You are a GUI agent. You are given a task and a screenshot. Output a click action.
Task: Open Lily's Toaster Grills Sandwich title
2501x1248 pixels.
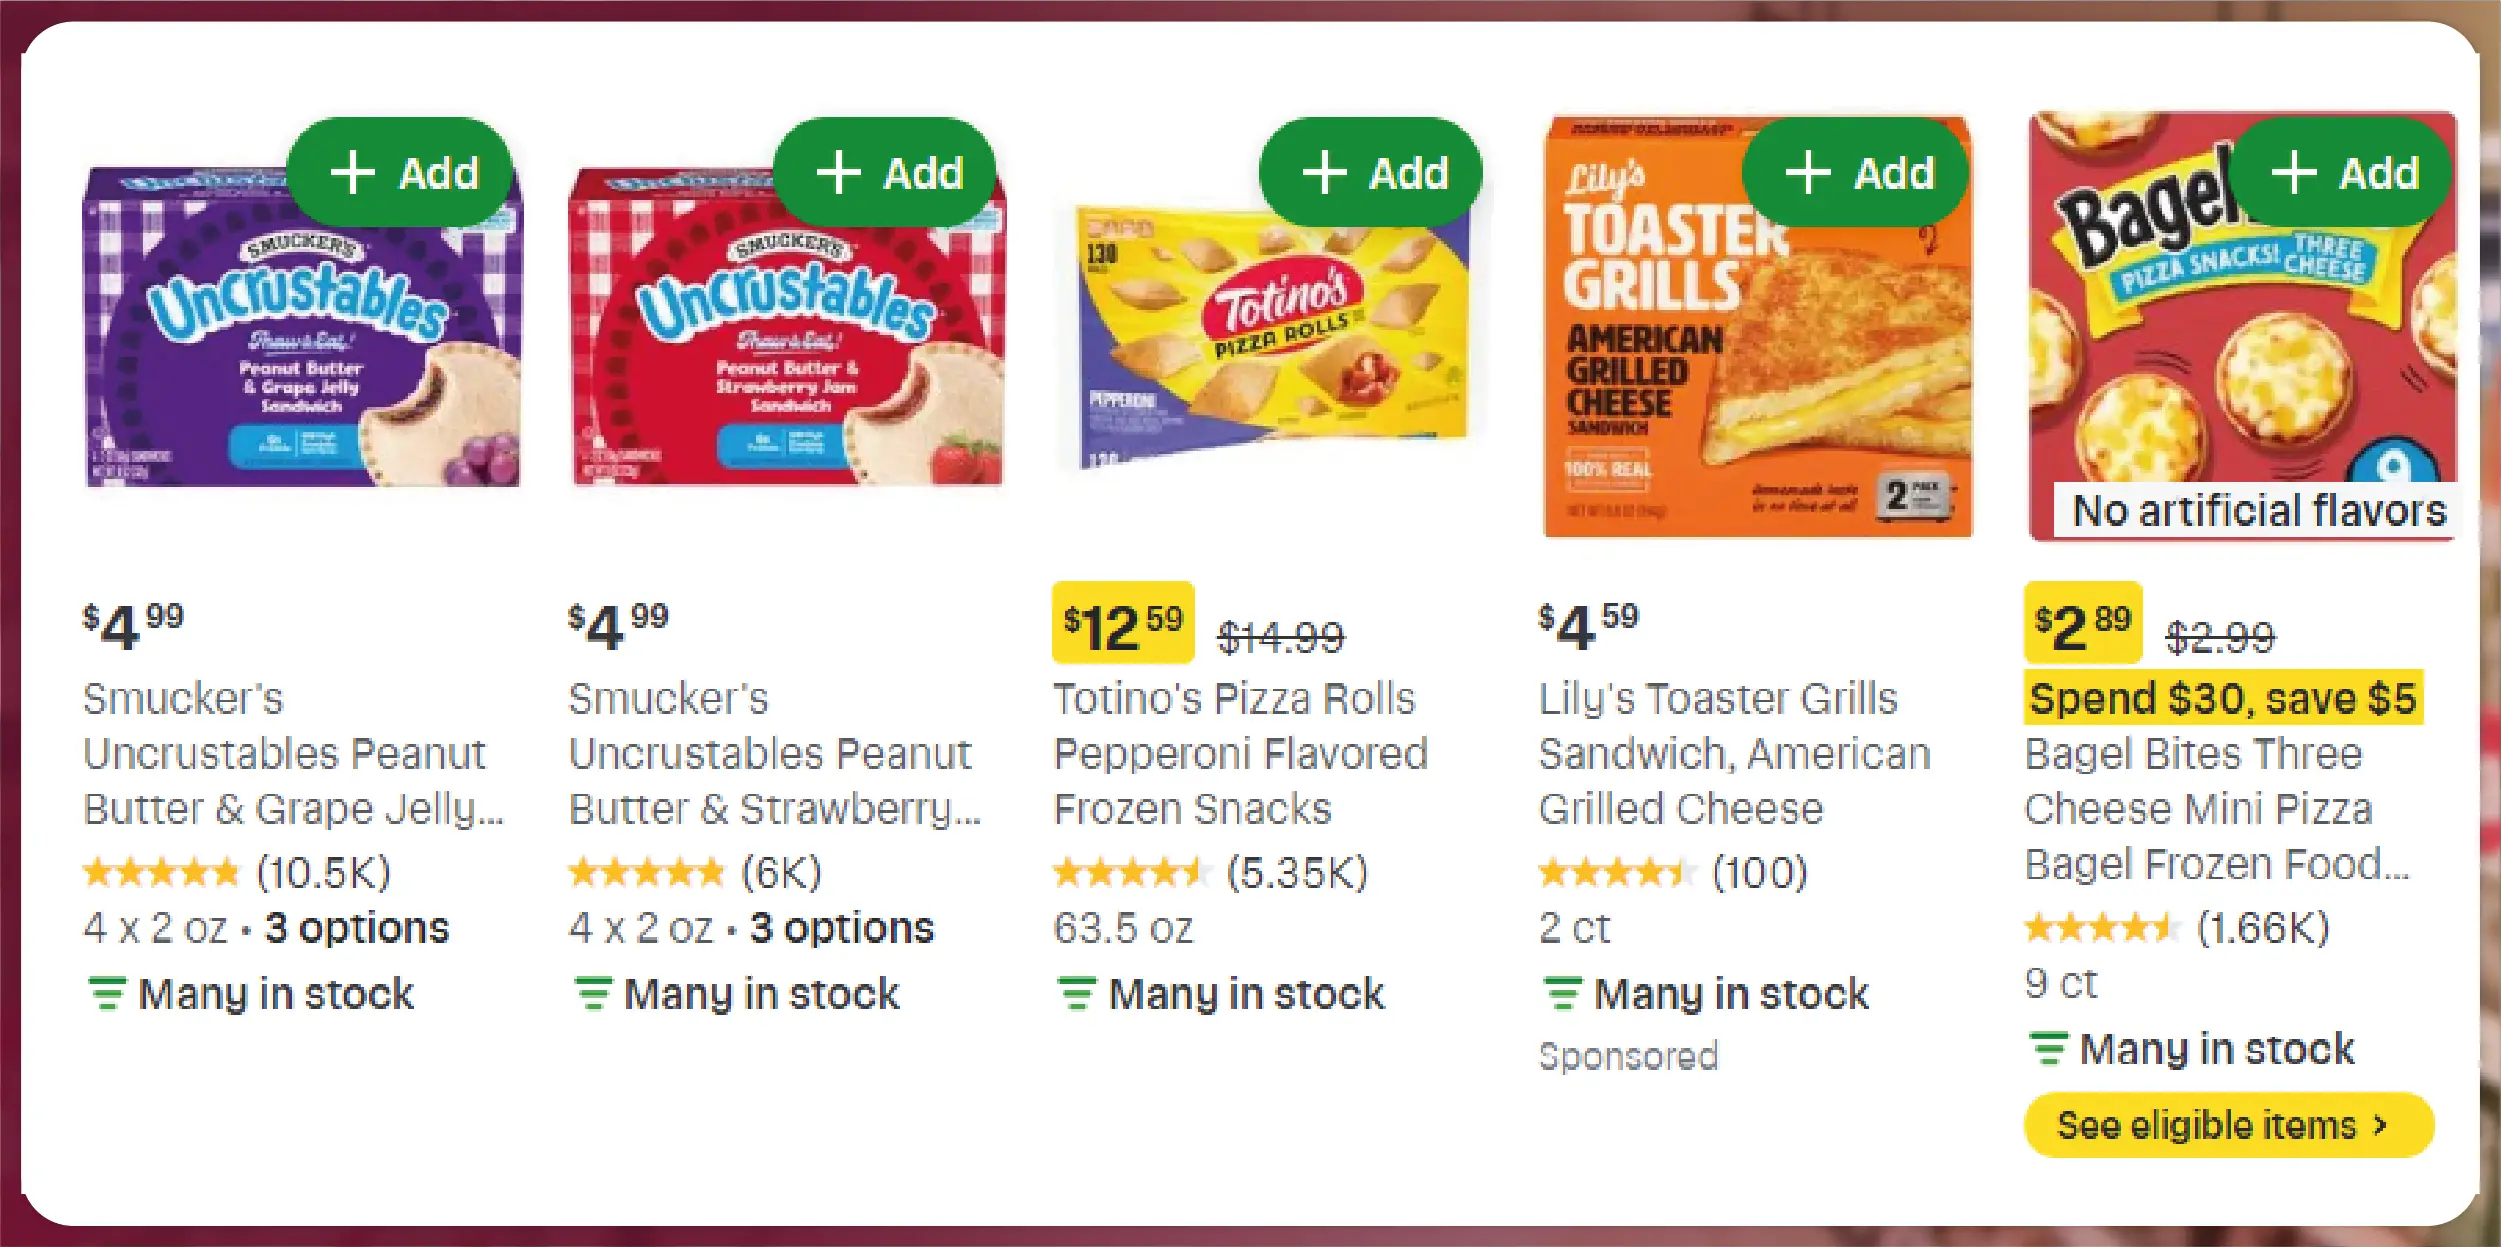click(x=1732, y=753)
